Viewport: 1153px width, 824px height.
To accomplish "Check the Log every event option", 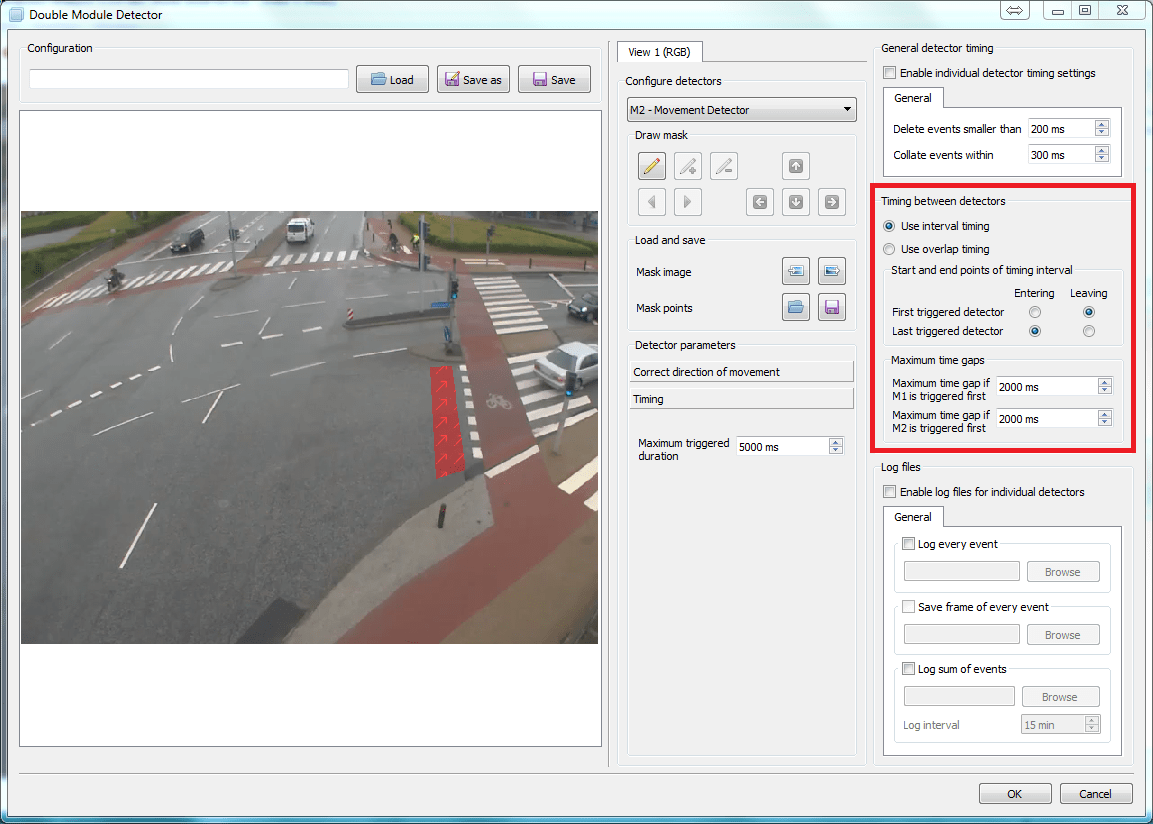I will [909, 544].
